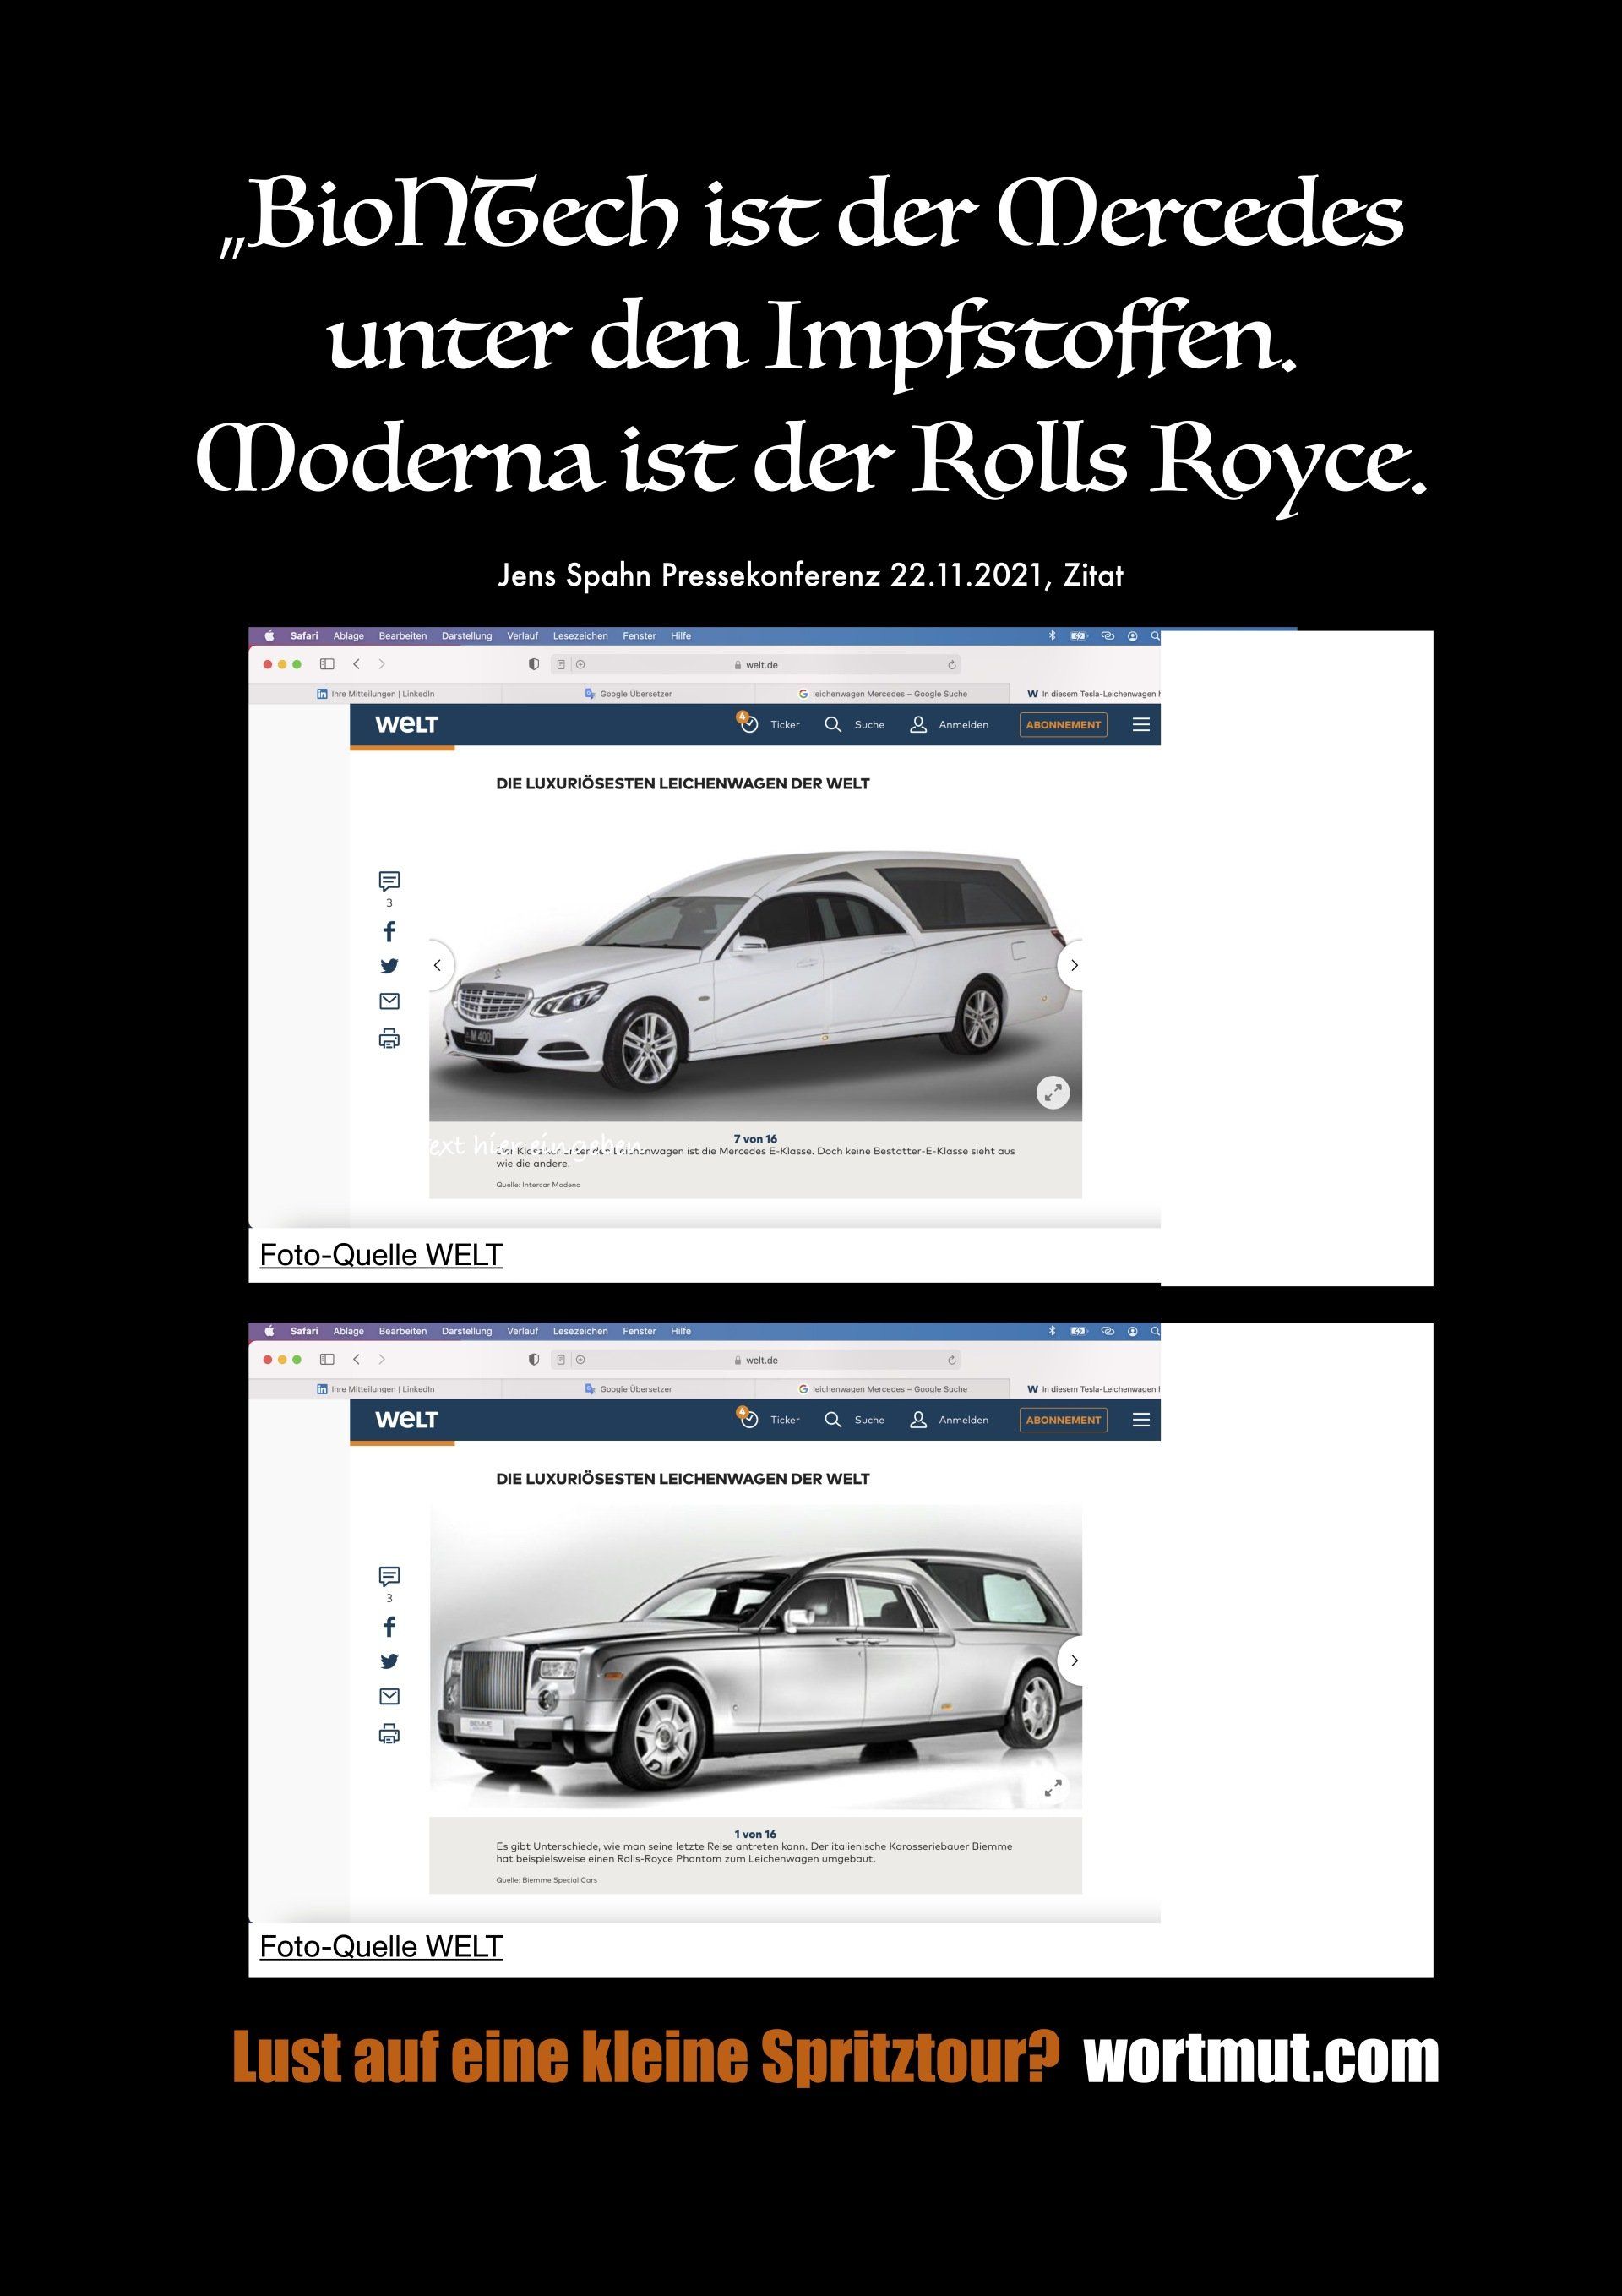This screenshot has width=1622, height=2296.
Task: Open hamburger menu in the Rolls-Royce screenshot
Action: (x=1141, y=1419)
